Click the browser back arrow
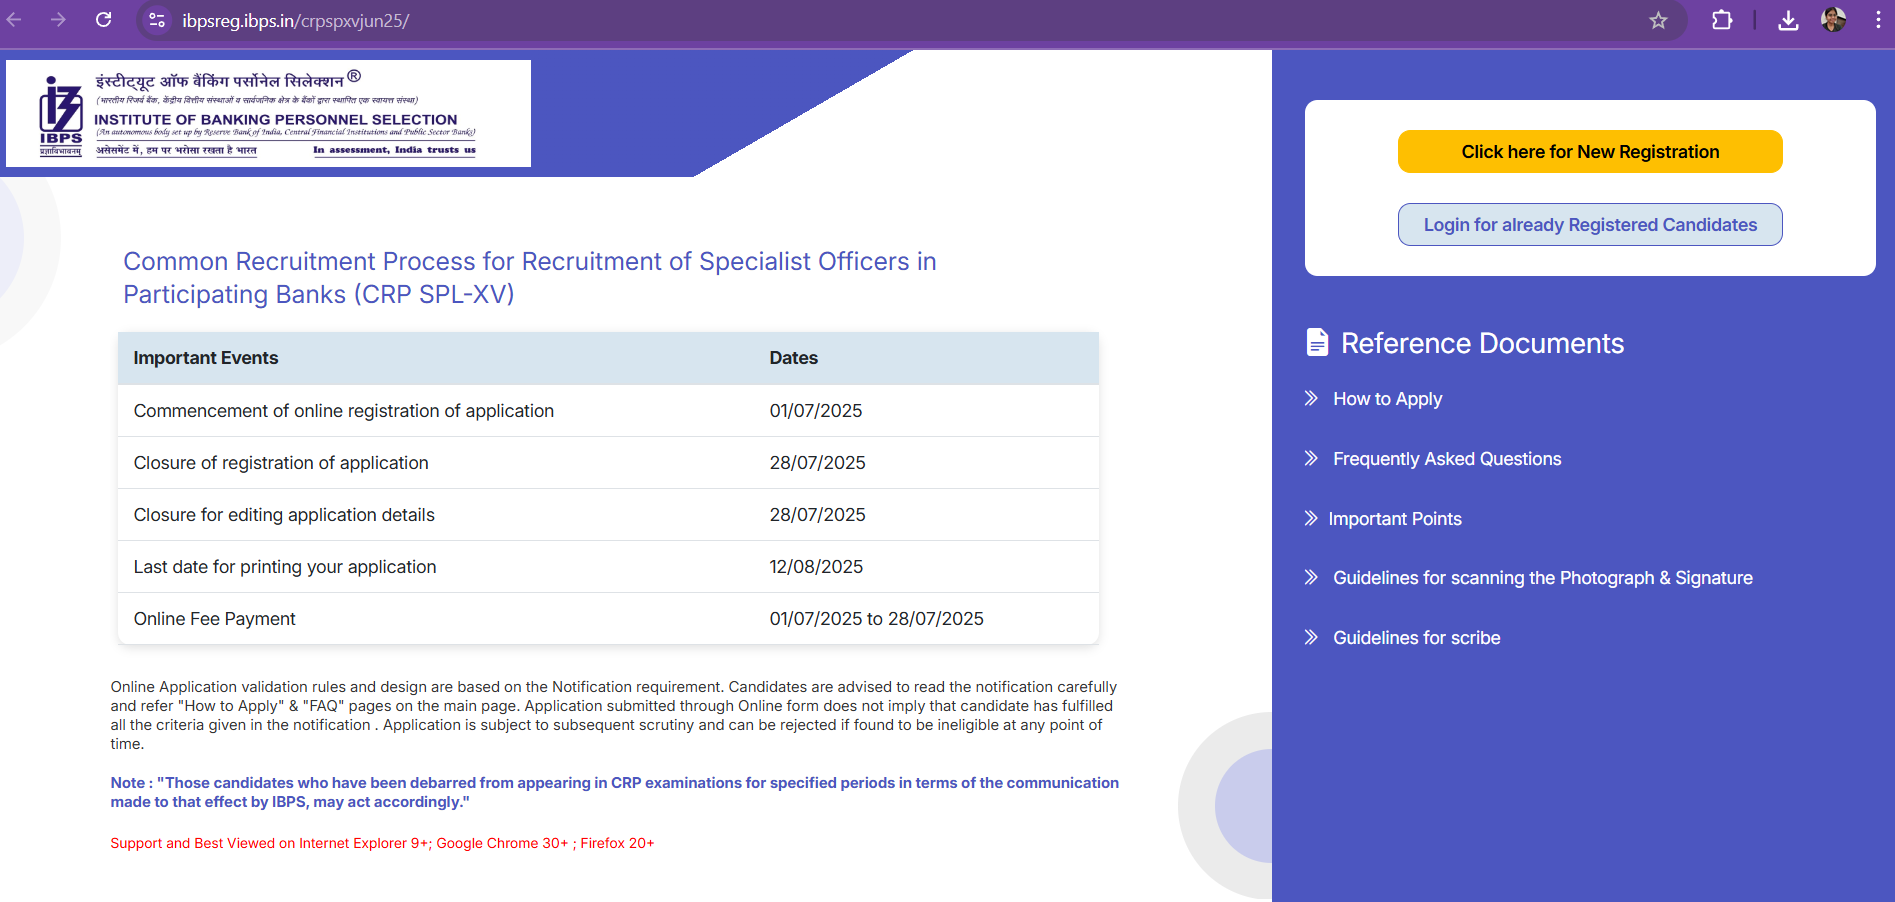The height and width of the screenshot is (902, 1895). click(15, 20)
